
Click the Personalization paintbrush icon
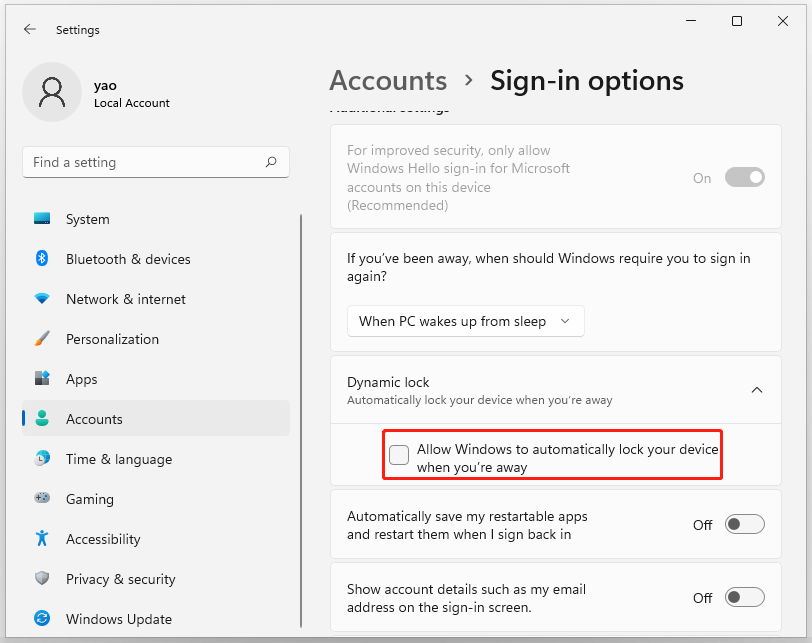(x=42, y=339)
